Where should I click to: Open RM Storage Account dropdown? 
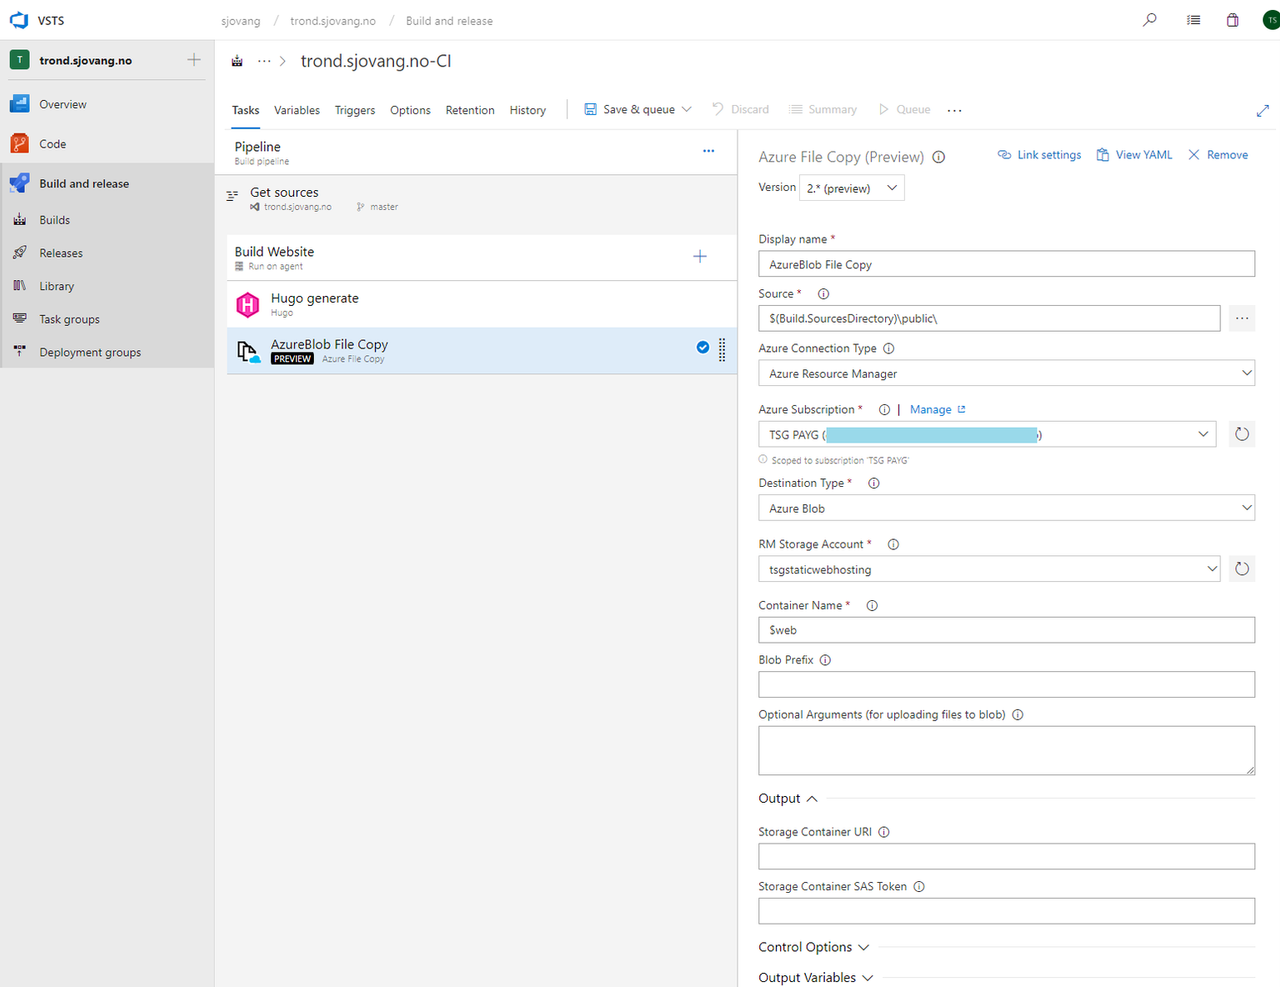[990, 569]
